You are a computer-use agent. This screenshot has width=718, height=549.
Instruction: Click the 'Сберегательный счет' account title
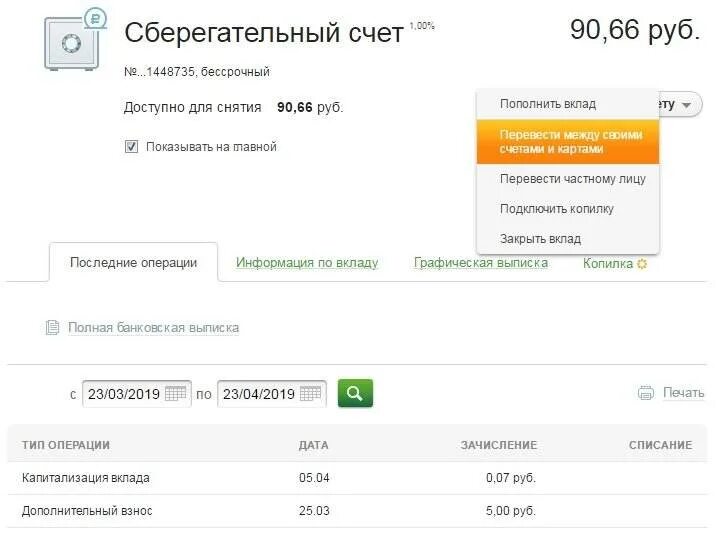[264, 33]
